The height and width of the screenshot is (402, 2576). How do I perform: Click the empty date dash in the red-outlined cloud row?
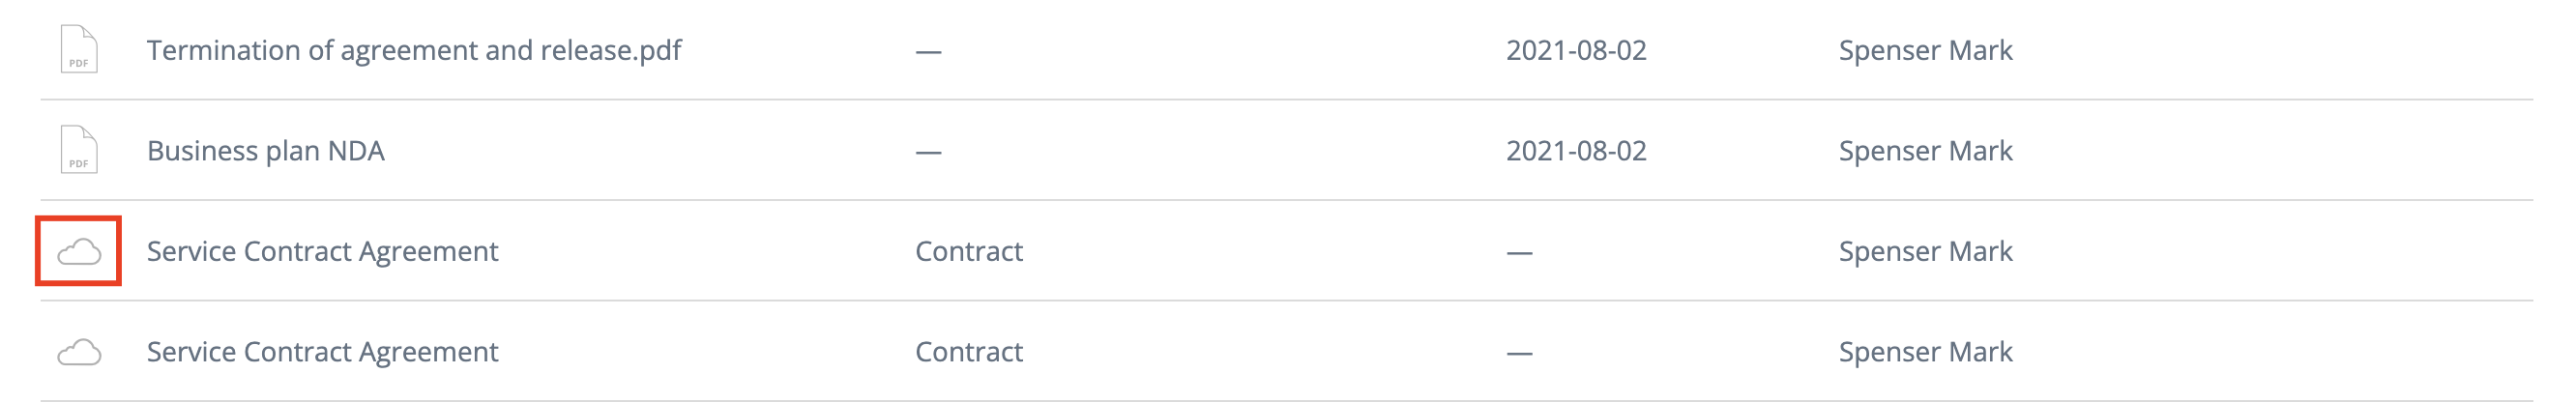tap(1519, 253)
